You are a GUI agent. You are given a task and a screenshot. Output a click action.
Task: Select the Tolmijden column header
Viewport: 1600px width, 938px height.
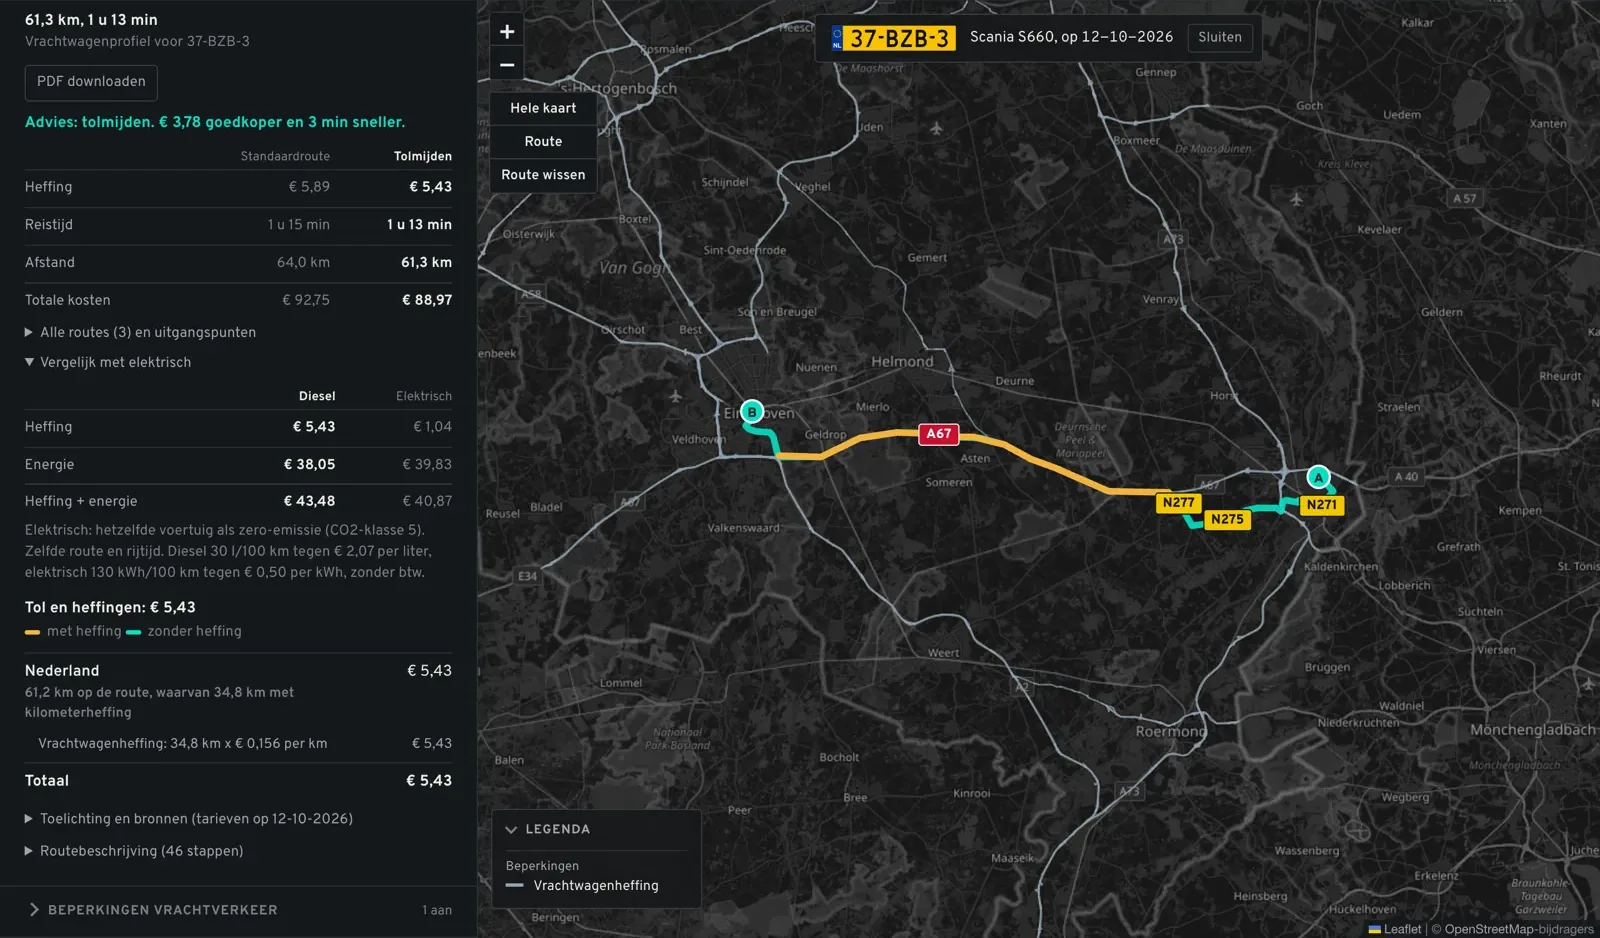[x=423, y=156]
